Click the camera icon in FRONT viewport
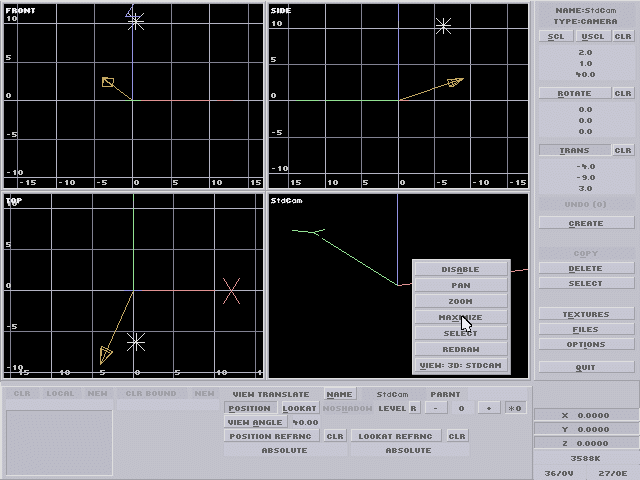The image size is (640, 480). (108, 83)
